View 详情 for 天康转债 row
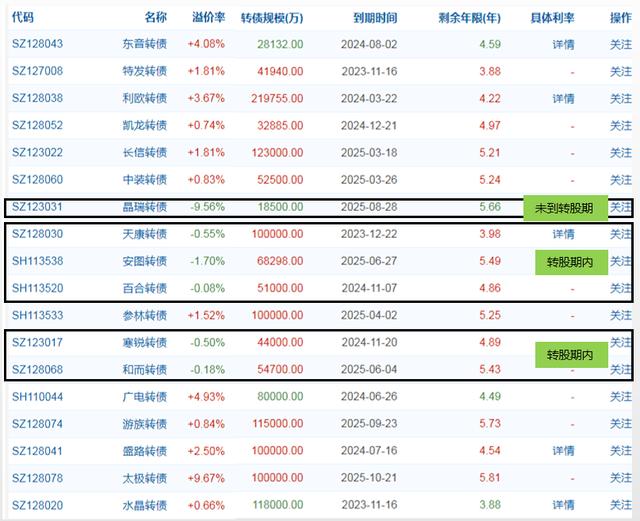 click(563, 234)
